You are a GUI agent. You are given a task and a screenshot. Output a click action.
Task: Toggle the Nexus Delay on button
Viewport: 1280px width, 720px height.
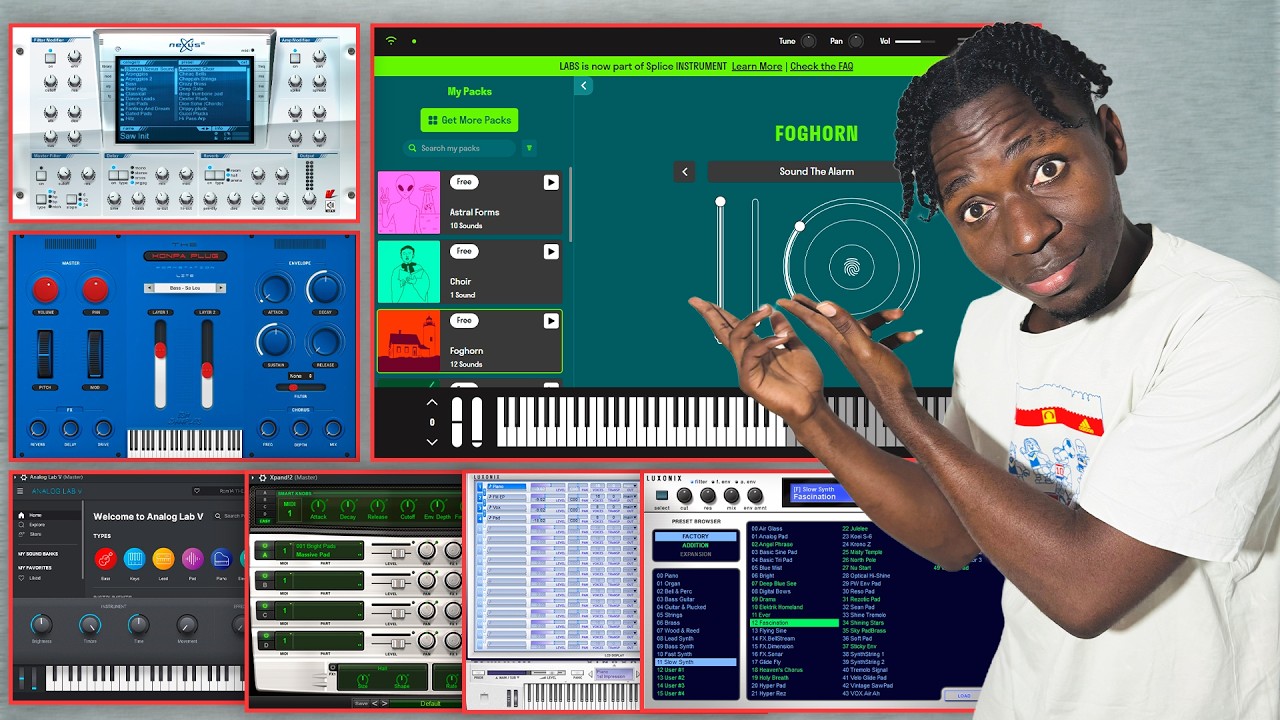(x=112, y=174)
